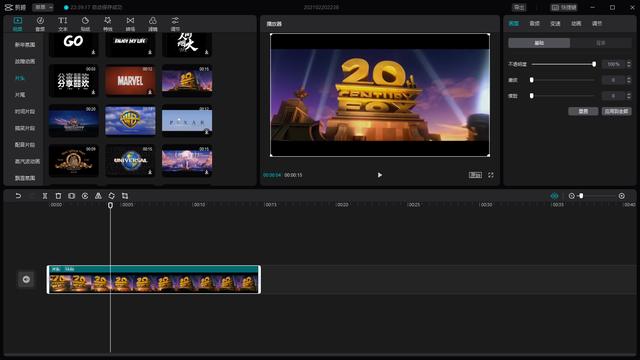
Task: Toggle the track button left of the clip
Action: (x=26, y=279)
